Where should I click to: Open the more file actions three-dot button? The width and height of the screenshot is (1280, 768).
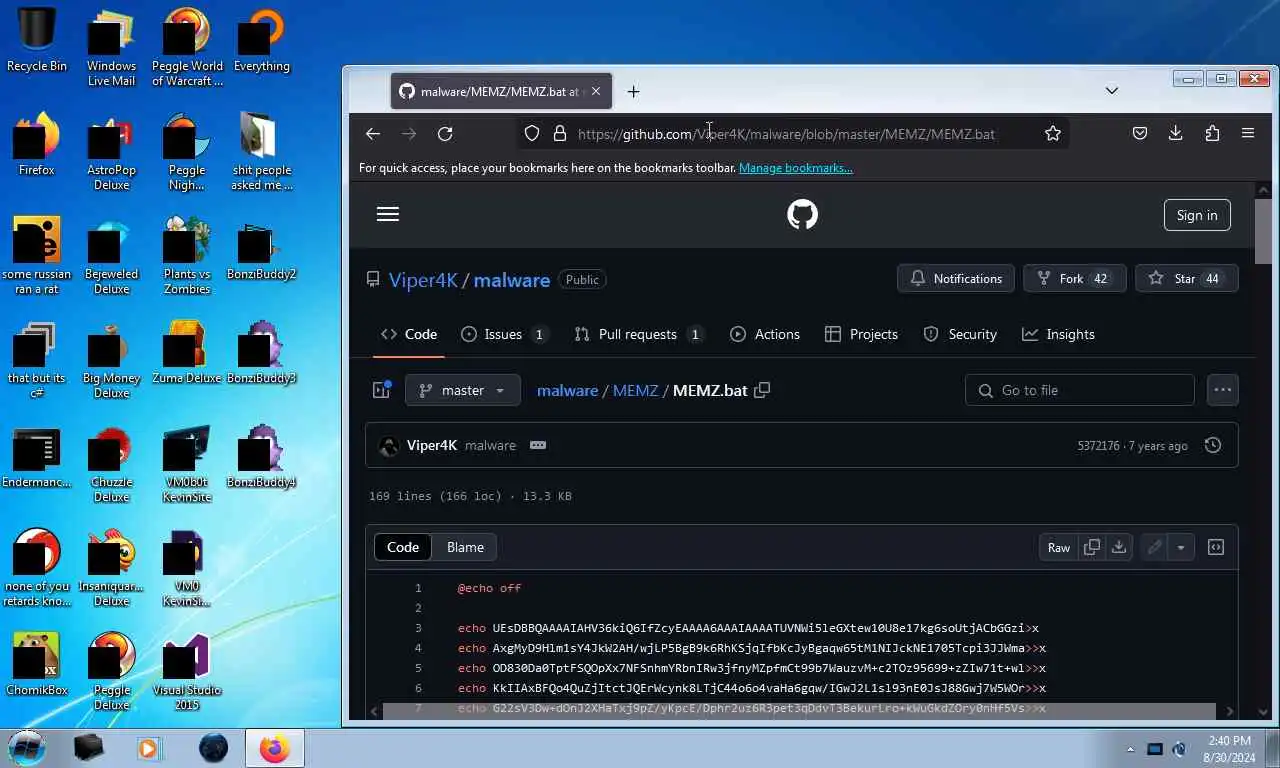pos(1223,390)
